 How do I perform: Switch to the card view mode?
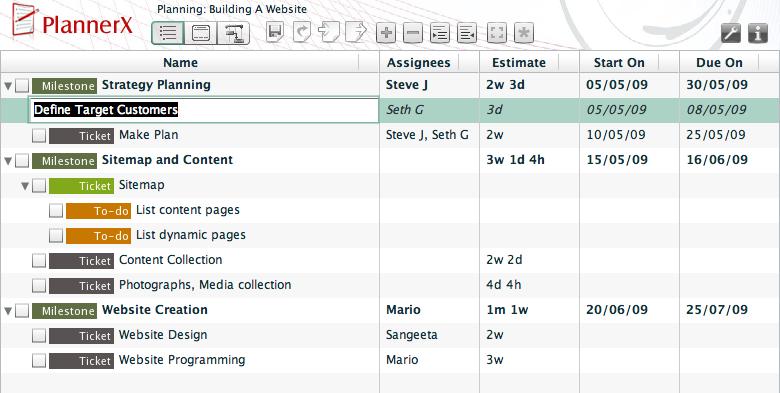point(200,33)
